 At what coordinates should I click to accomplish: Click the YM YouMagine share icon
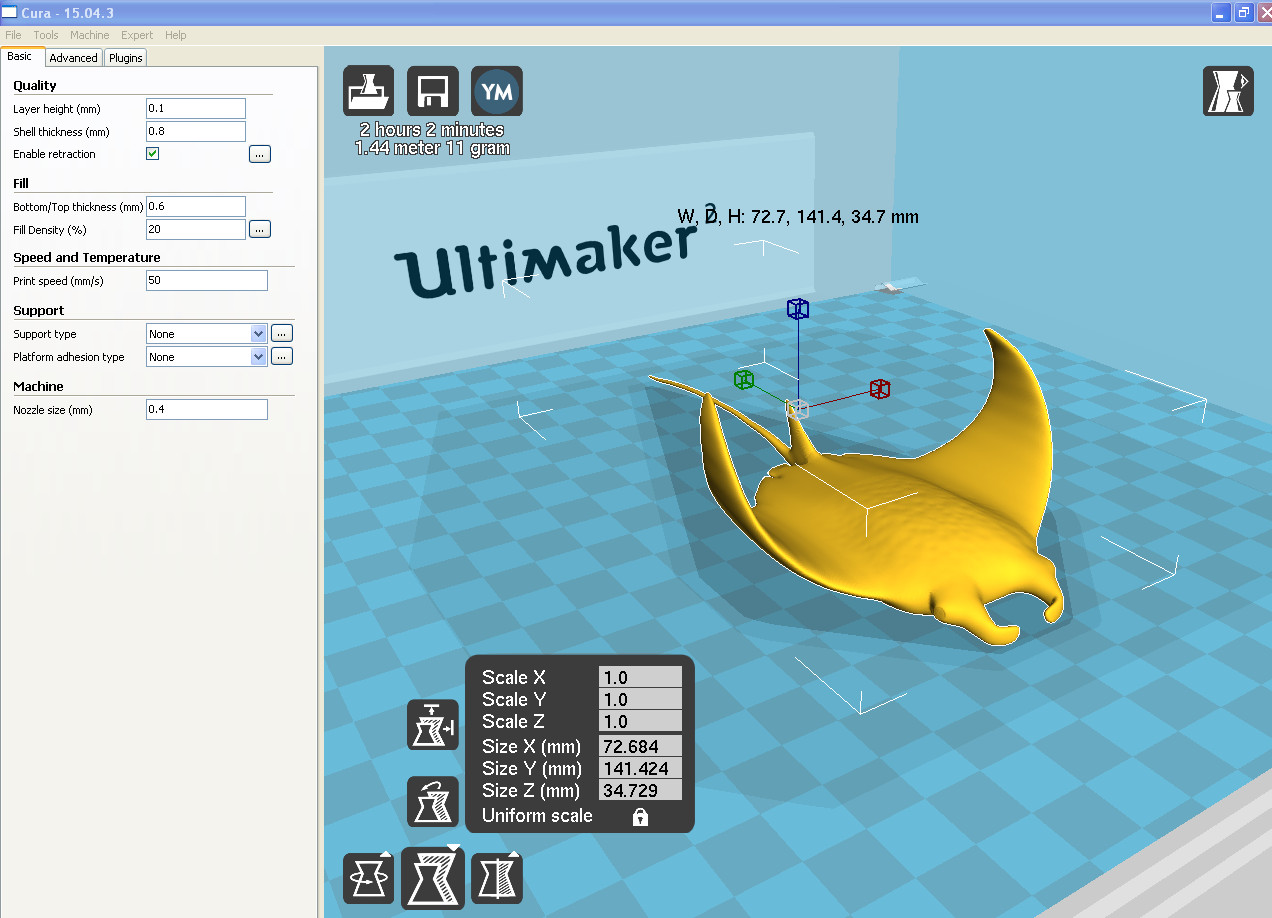pyautogui.click(x=497, y=91)
